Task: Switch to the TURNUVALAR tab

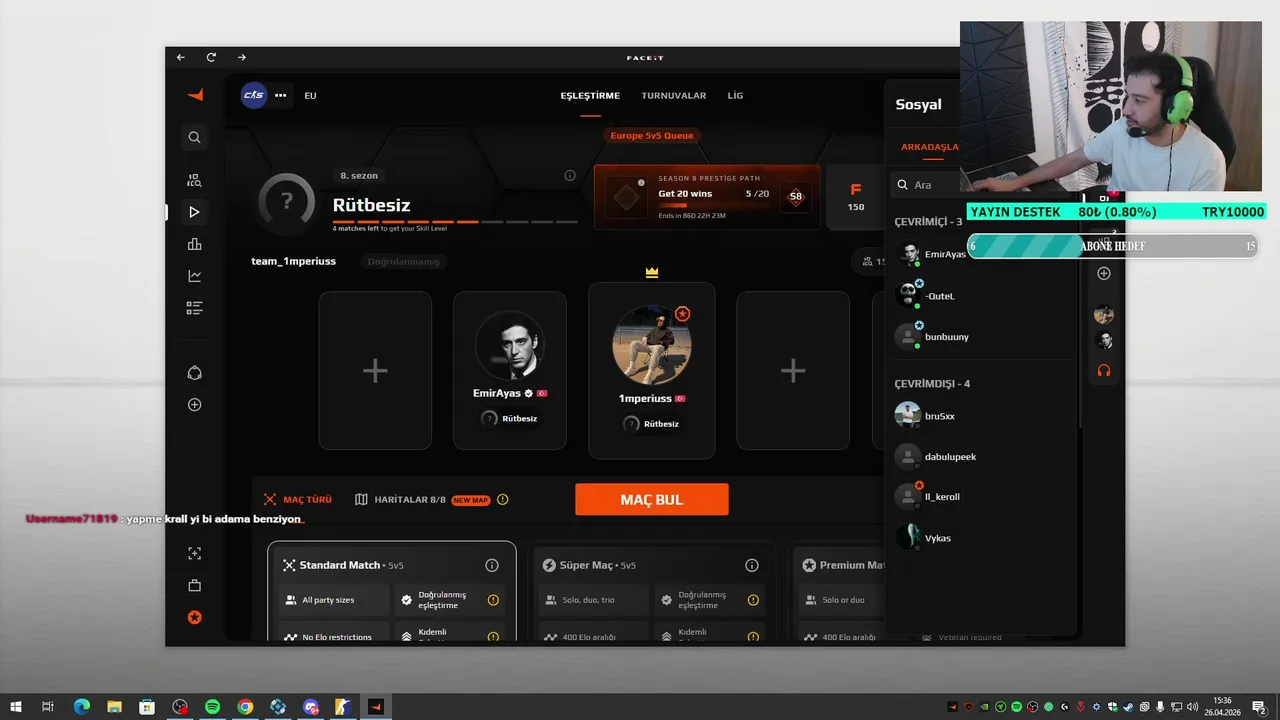Action: click(x=674, y=96)
